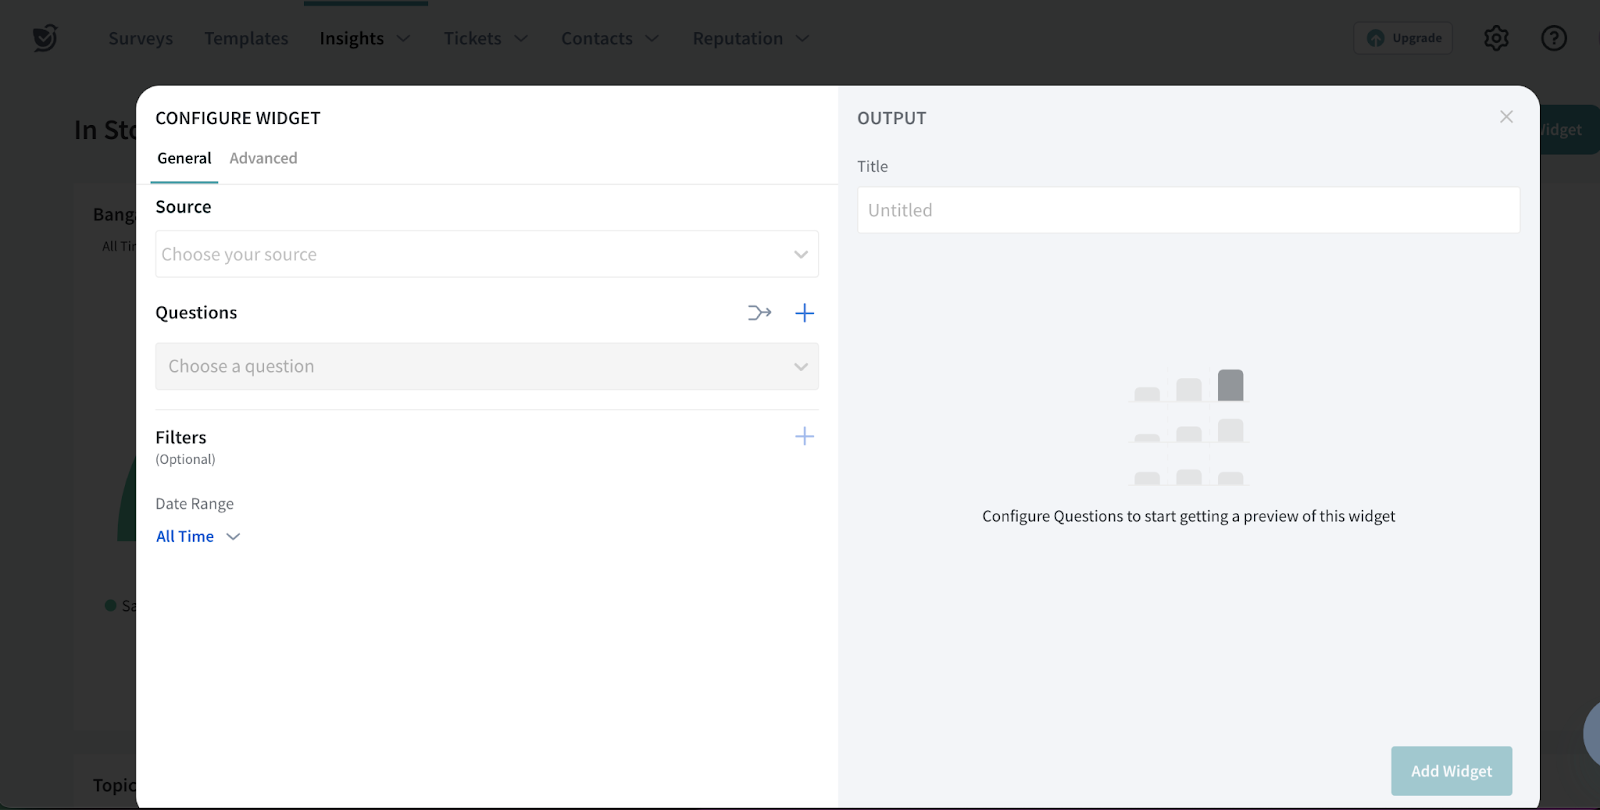Click the merge questions arrow icon
This screenshot has width=1600, height=810.
coord(759,313)
